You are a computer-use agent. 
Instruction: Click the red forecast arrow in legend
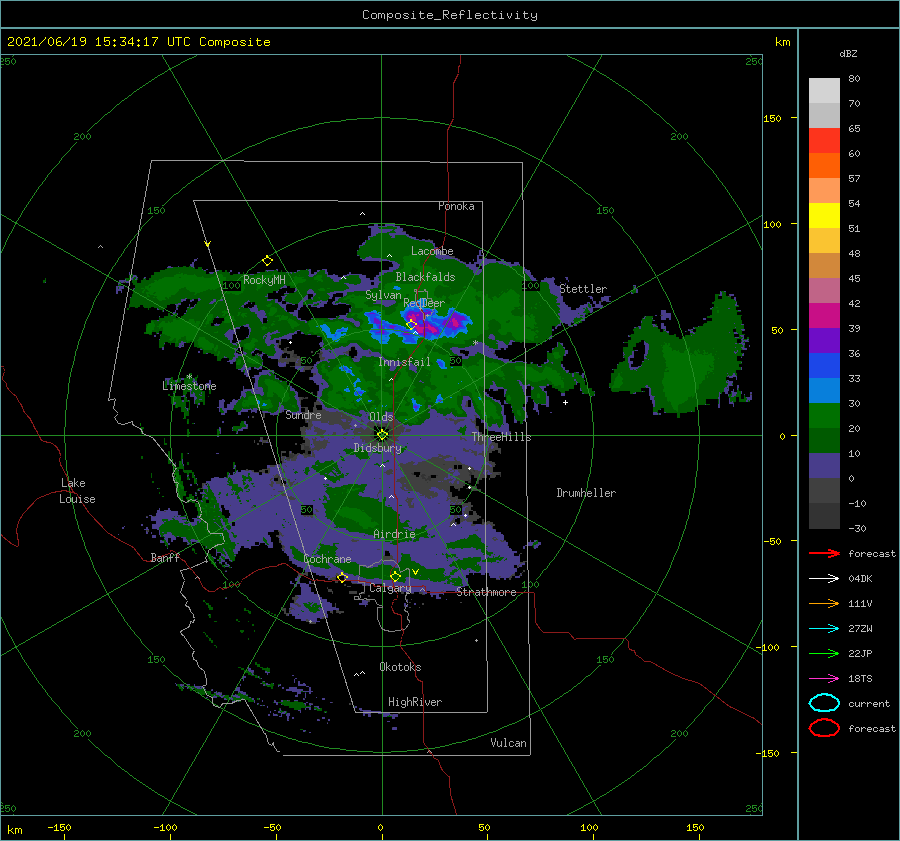(x=824, y=553)
